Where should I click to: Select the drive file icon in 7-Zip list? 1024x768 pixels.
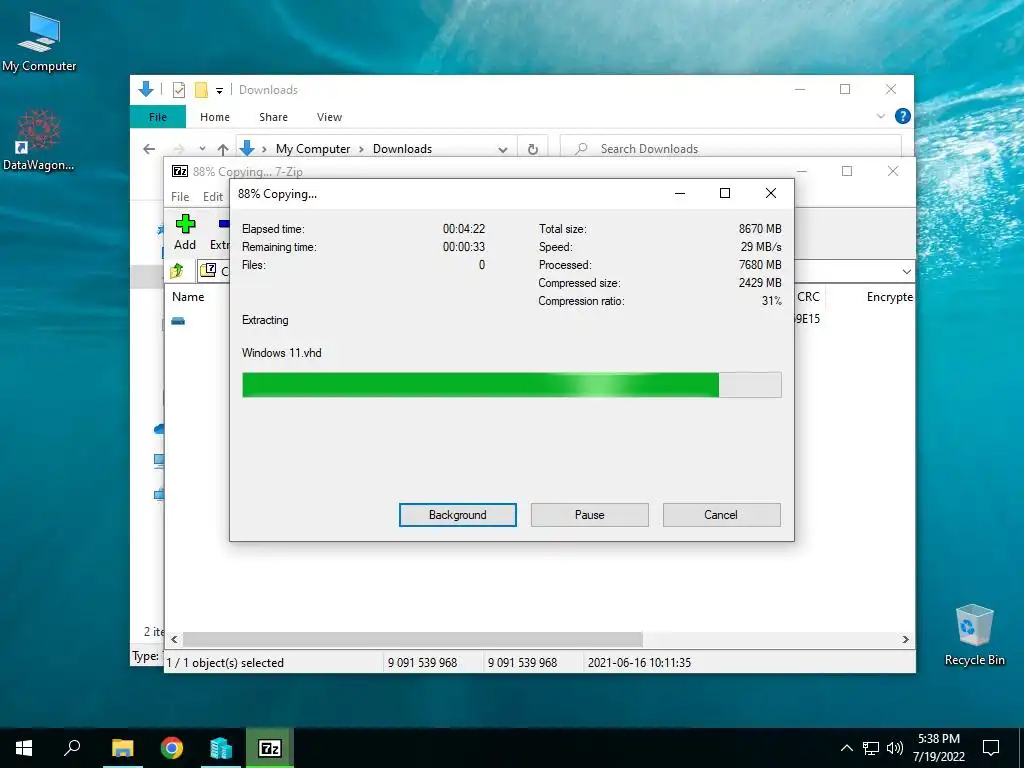pyautogui.click(x=178, y=321)
